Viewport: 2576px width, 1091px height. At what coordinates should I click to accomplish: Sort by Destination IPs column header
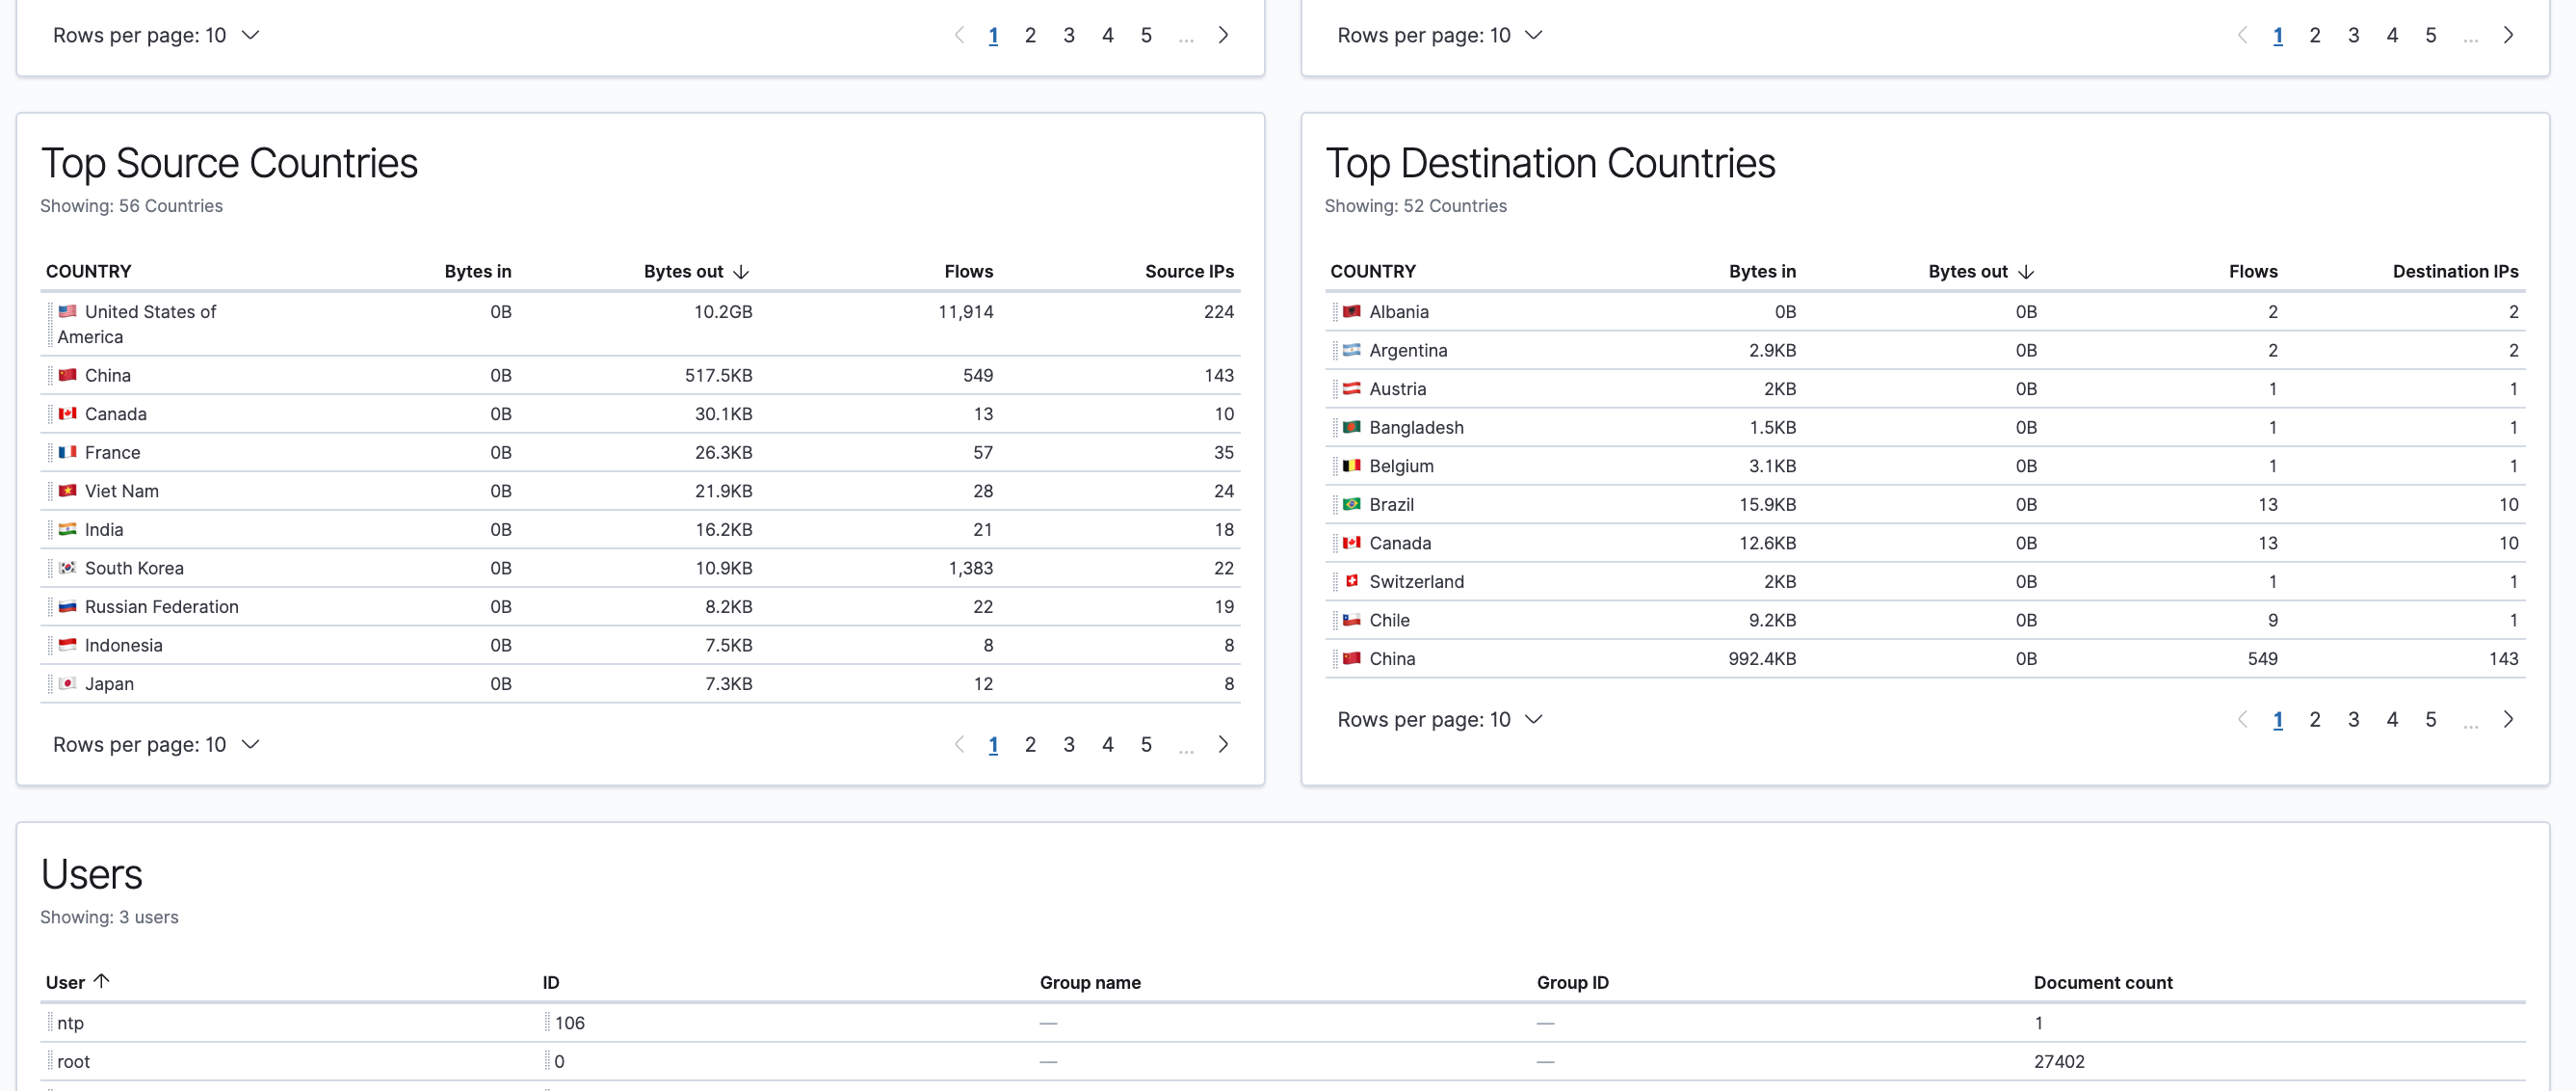point(2454,272)
